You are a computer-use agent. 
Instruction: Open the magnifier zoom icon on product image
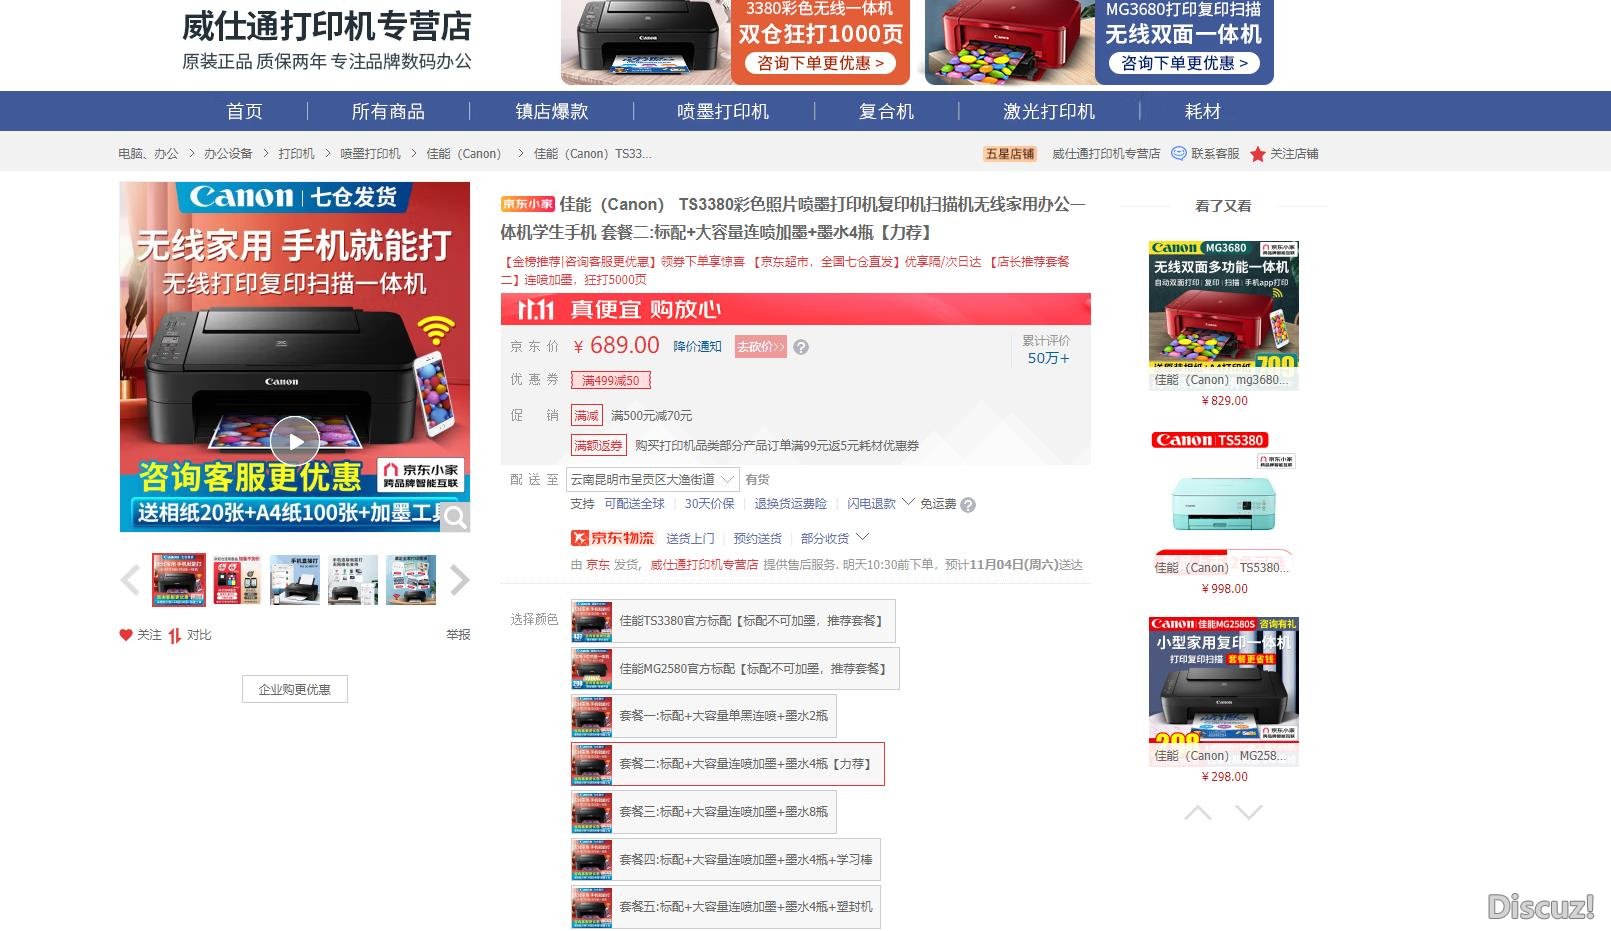point(455,517)
